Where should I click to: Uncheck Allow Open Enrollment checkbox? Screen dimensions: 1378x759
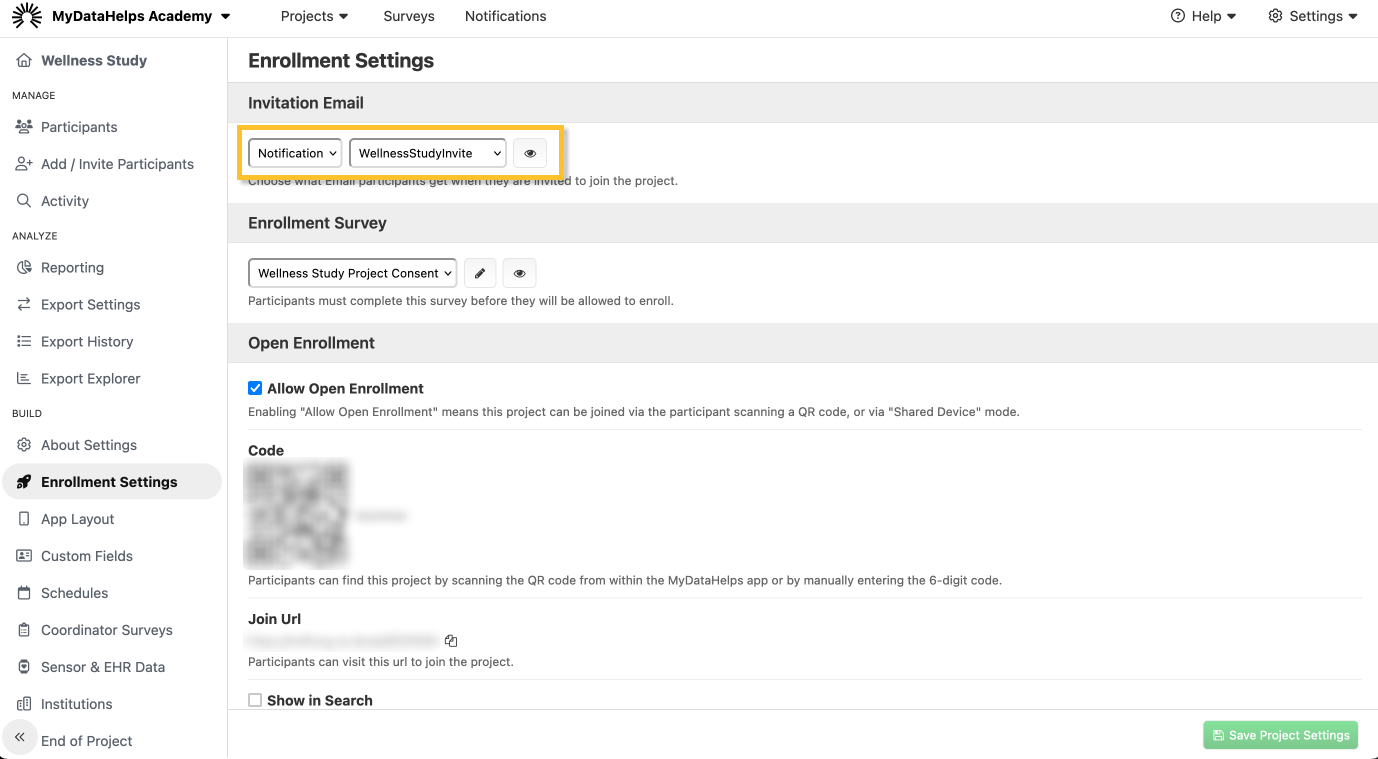[255, 388]
